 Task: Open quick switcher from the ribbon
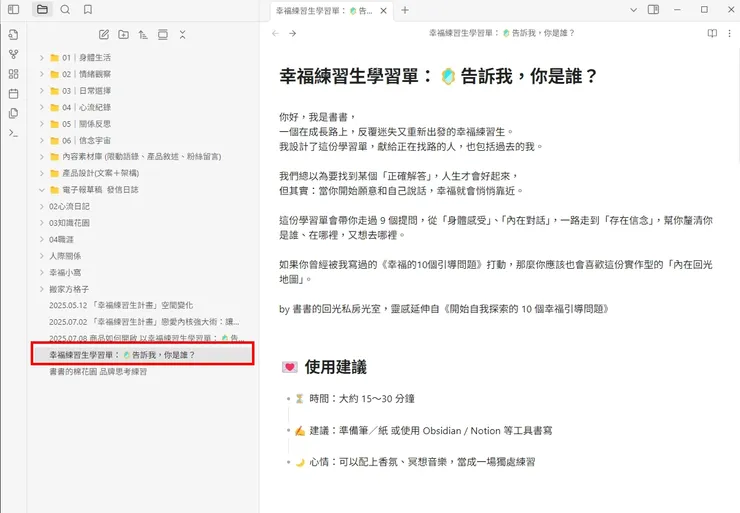(x=14, y=34)
